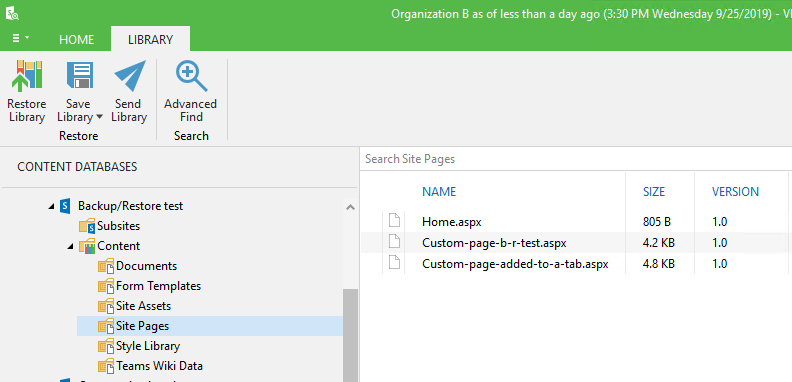Select the Style Library entry
The height and width of the screenshot is (382, 792).
[x=148, y=346]
